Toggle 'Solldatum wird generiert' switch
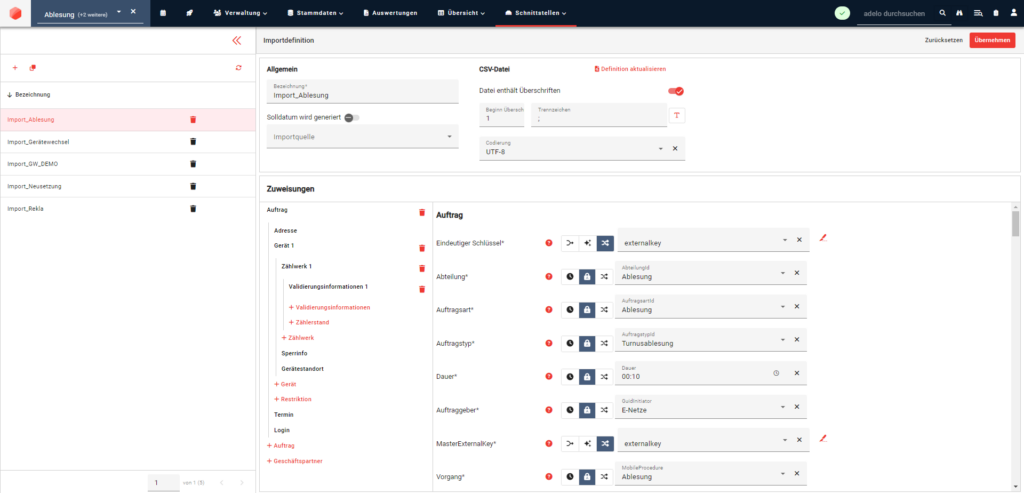This screenshot has width=1024, height=493. click(351, 118)
